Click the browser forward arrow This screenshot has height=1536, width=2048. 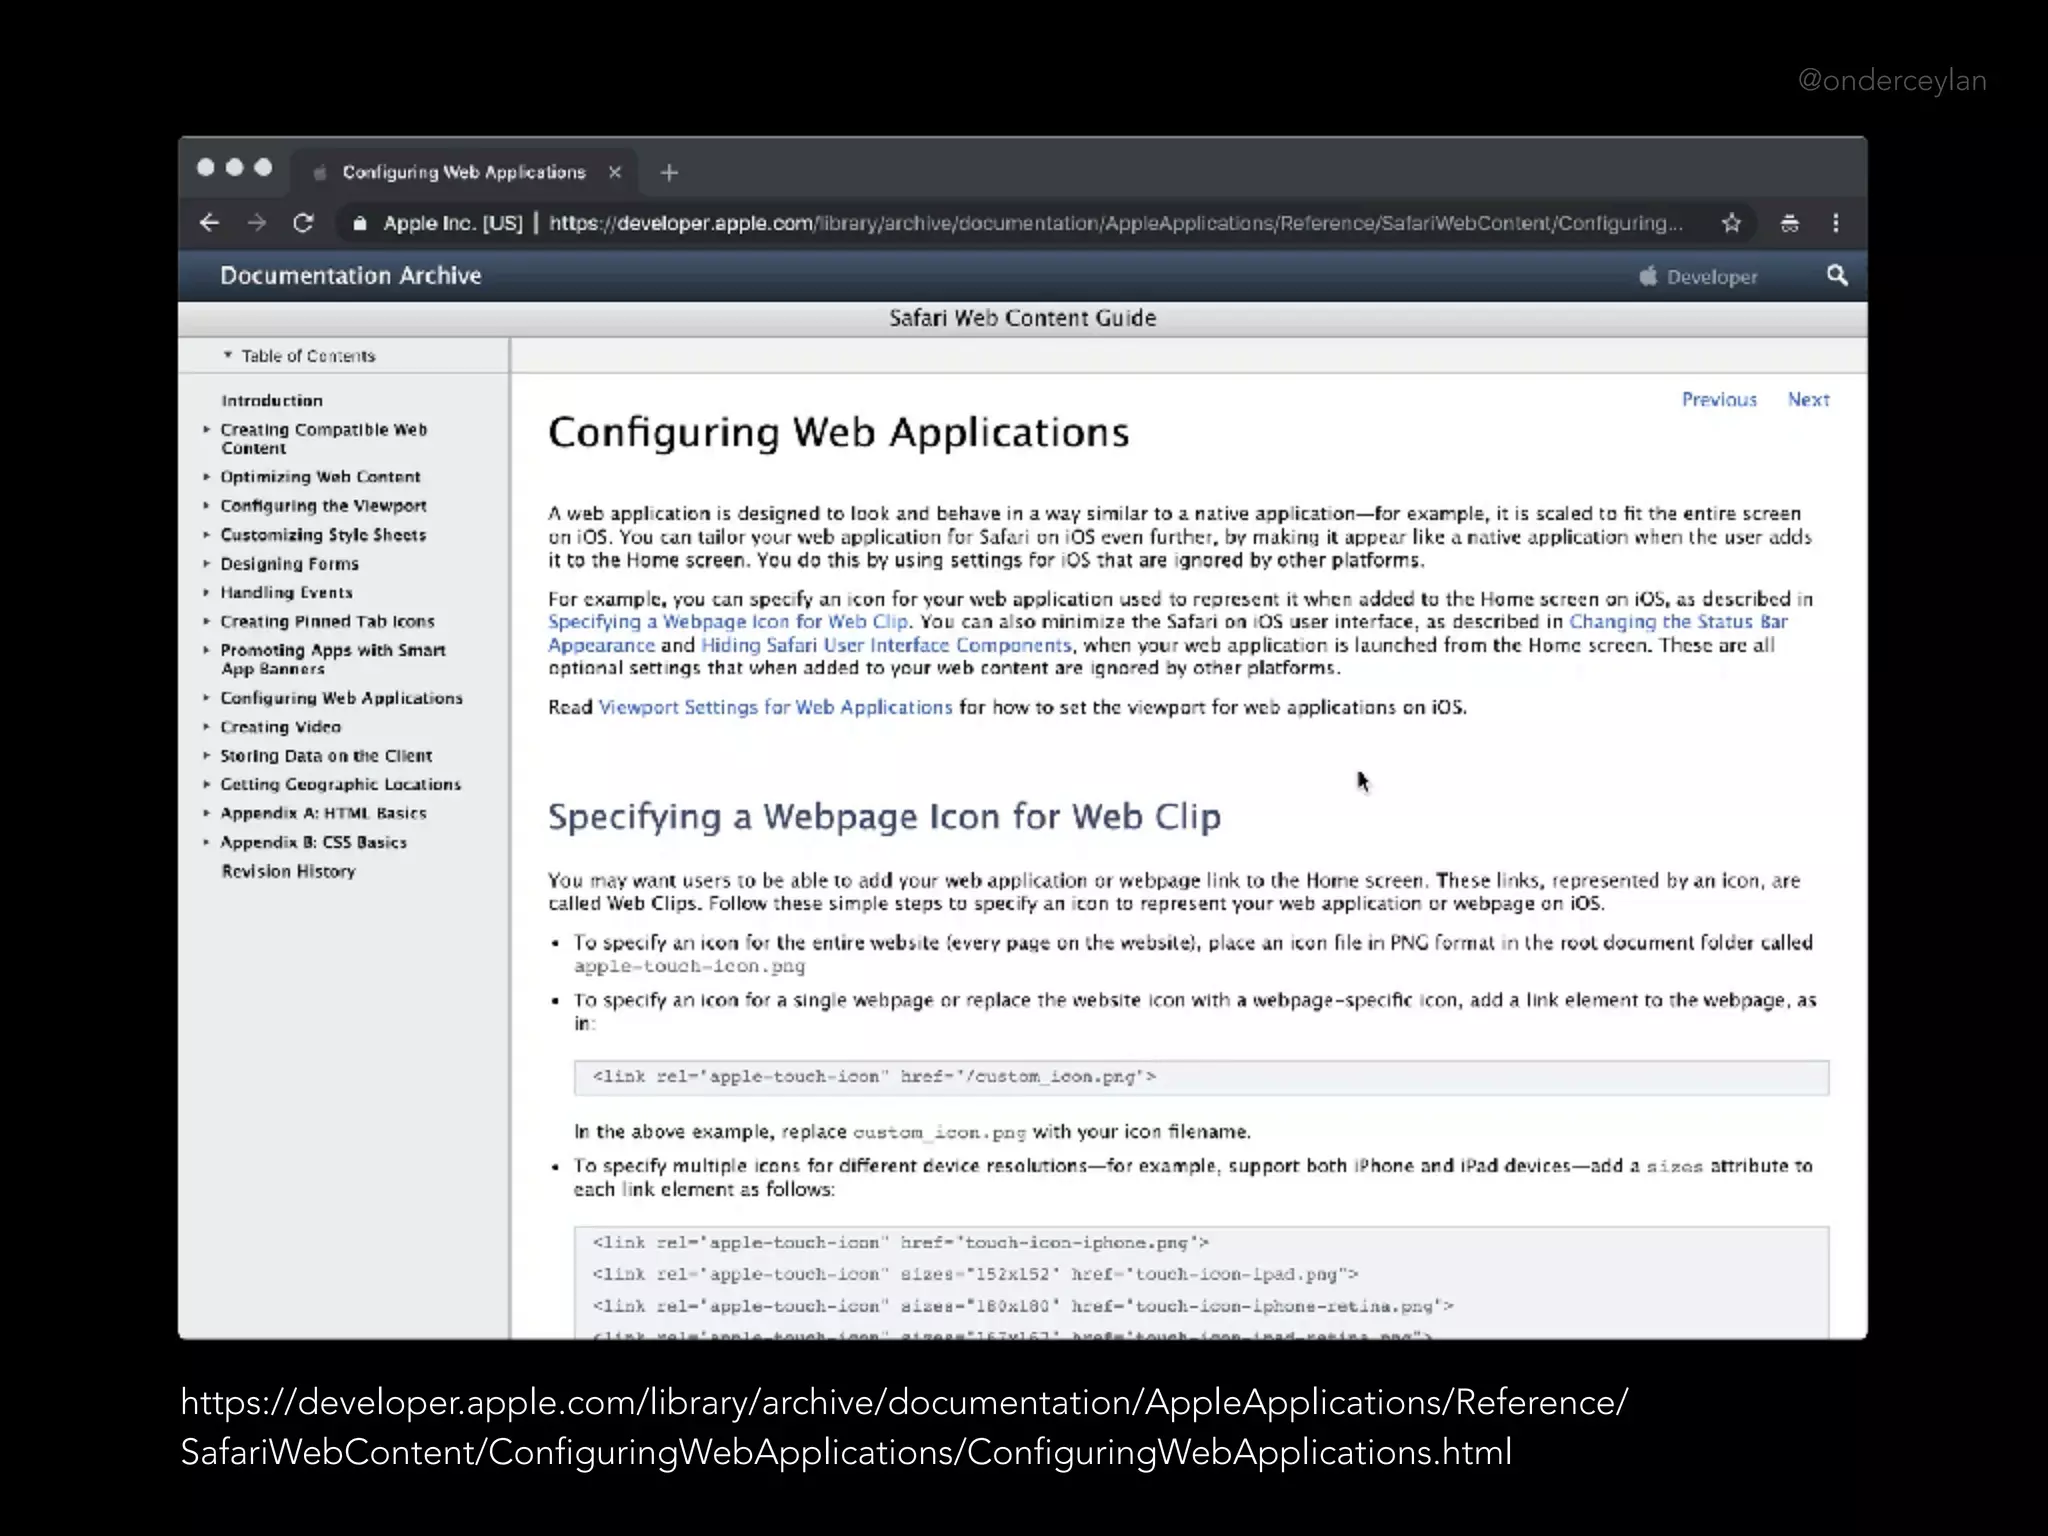point(257,223)
